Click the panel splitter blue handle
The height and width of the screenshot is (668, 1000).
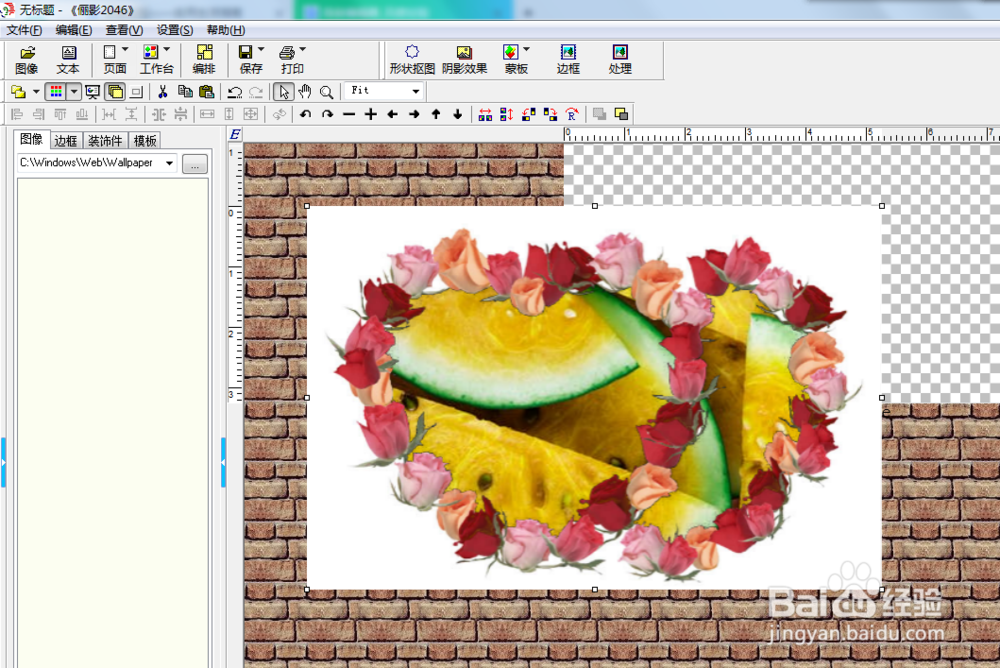click(223, 463)
